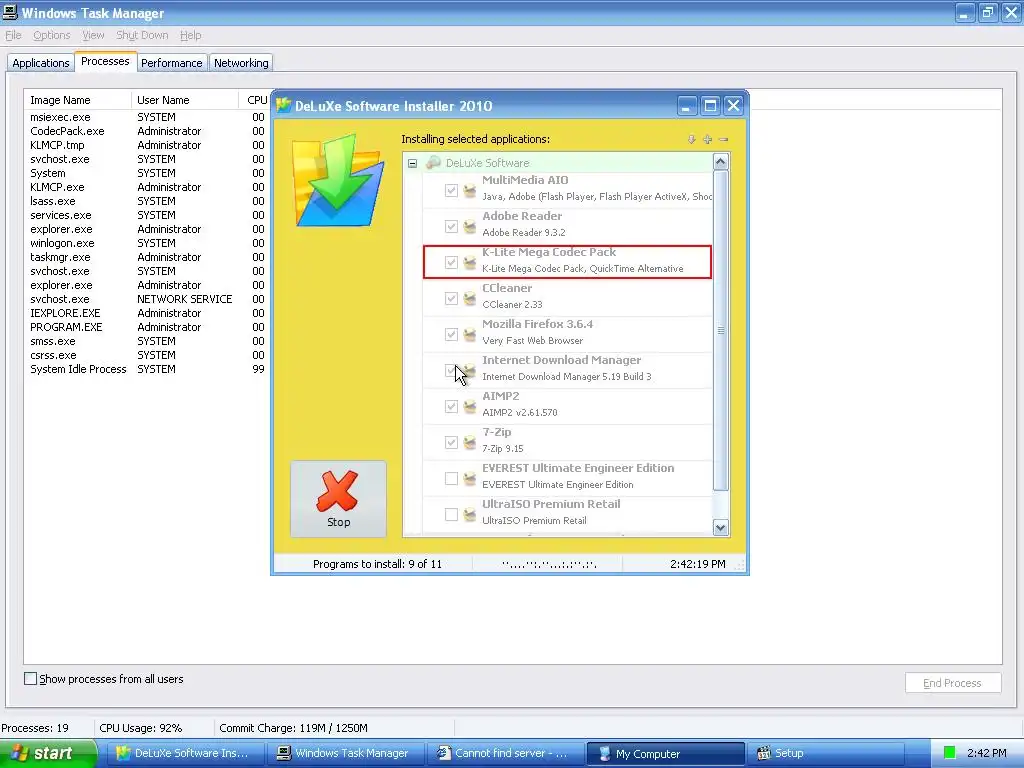Select the CodecPack.exe process row
The width and height of the screenshot is (1024, 768).
(147, 131)
